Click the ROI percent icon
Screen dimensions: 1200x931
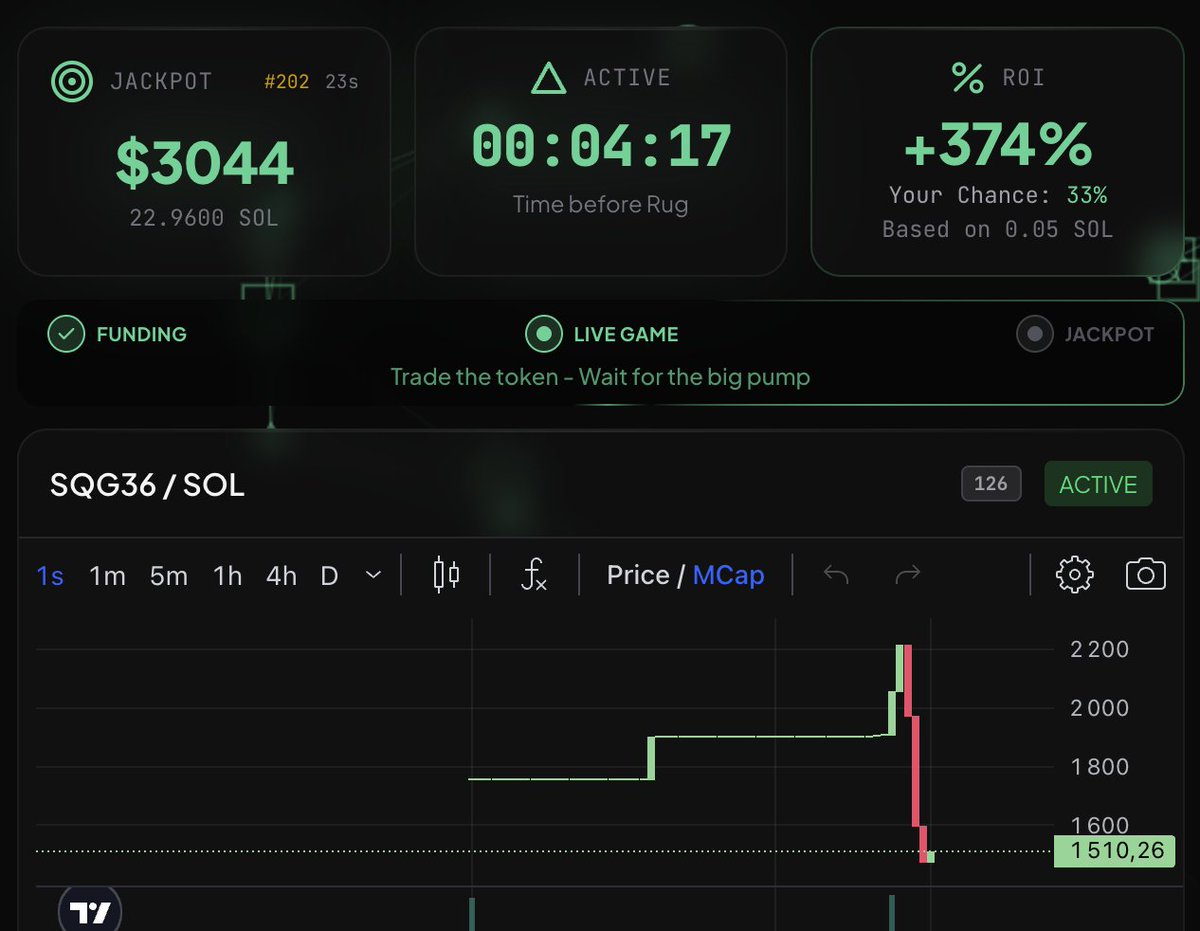(967, 78)
